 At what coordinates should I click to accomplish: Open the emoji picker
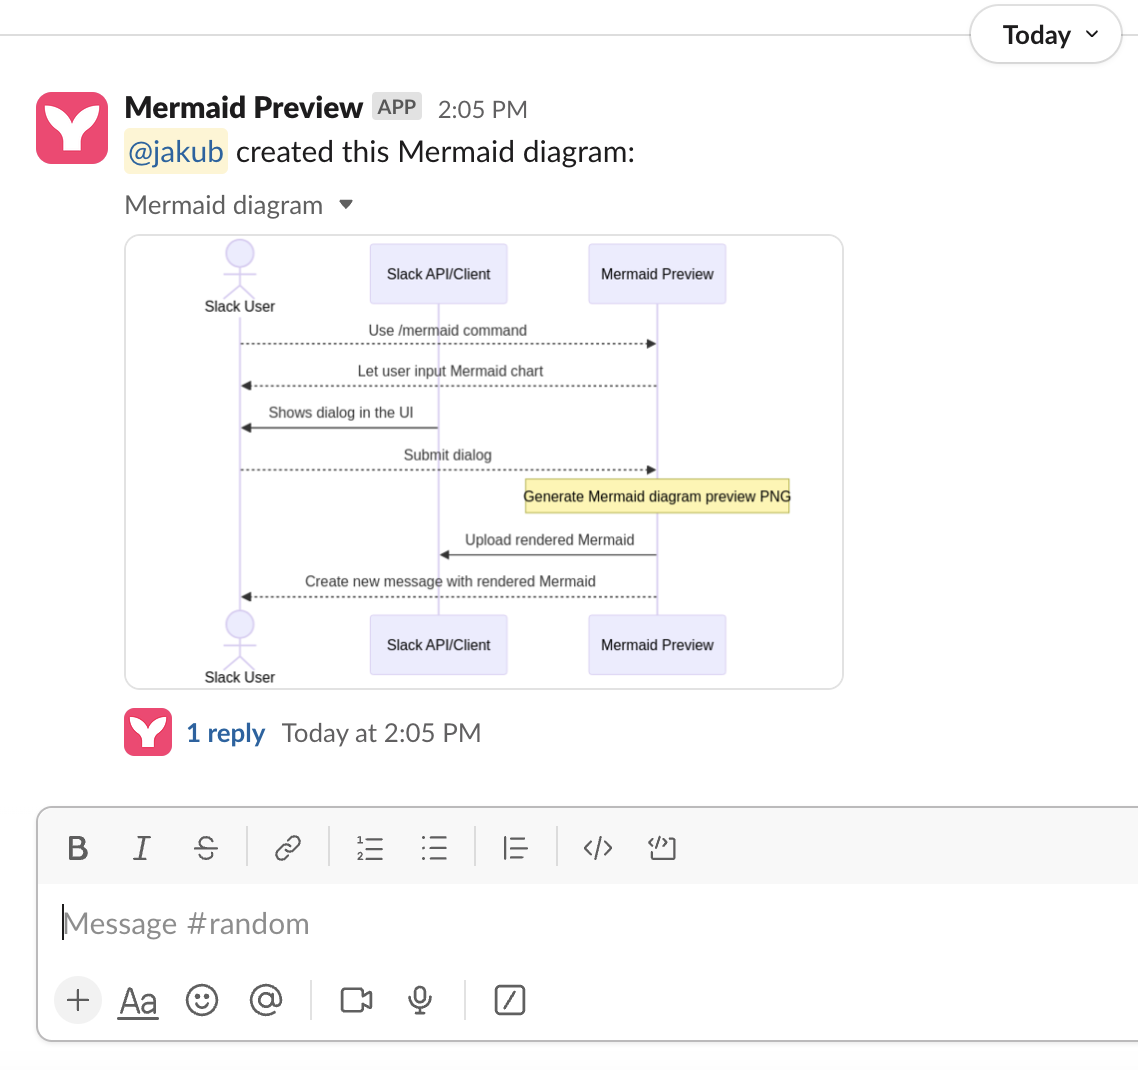pos(202,999)
